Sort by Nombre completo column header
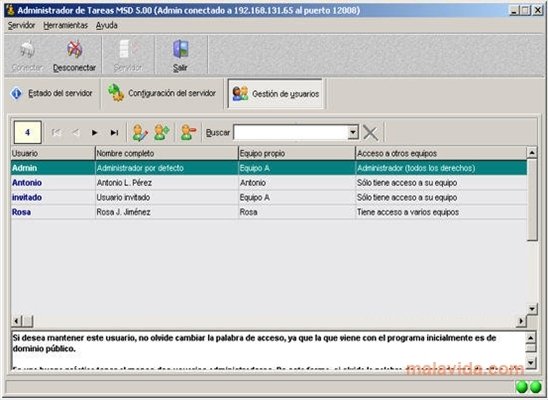The image size is (548, 400). tap(166, 153)
